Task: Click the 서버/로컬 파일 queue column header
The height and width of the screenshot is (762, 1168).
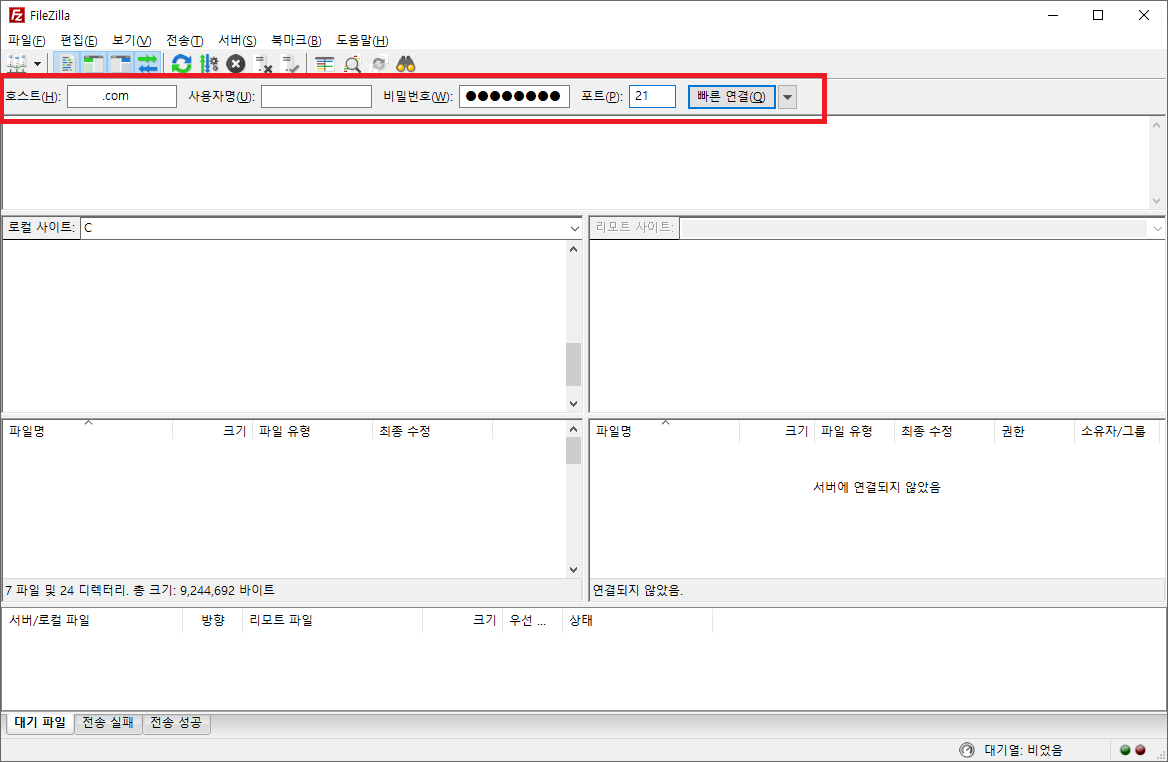Action: click(x=93, y=620)
